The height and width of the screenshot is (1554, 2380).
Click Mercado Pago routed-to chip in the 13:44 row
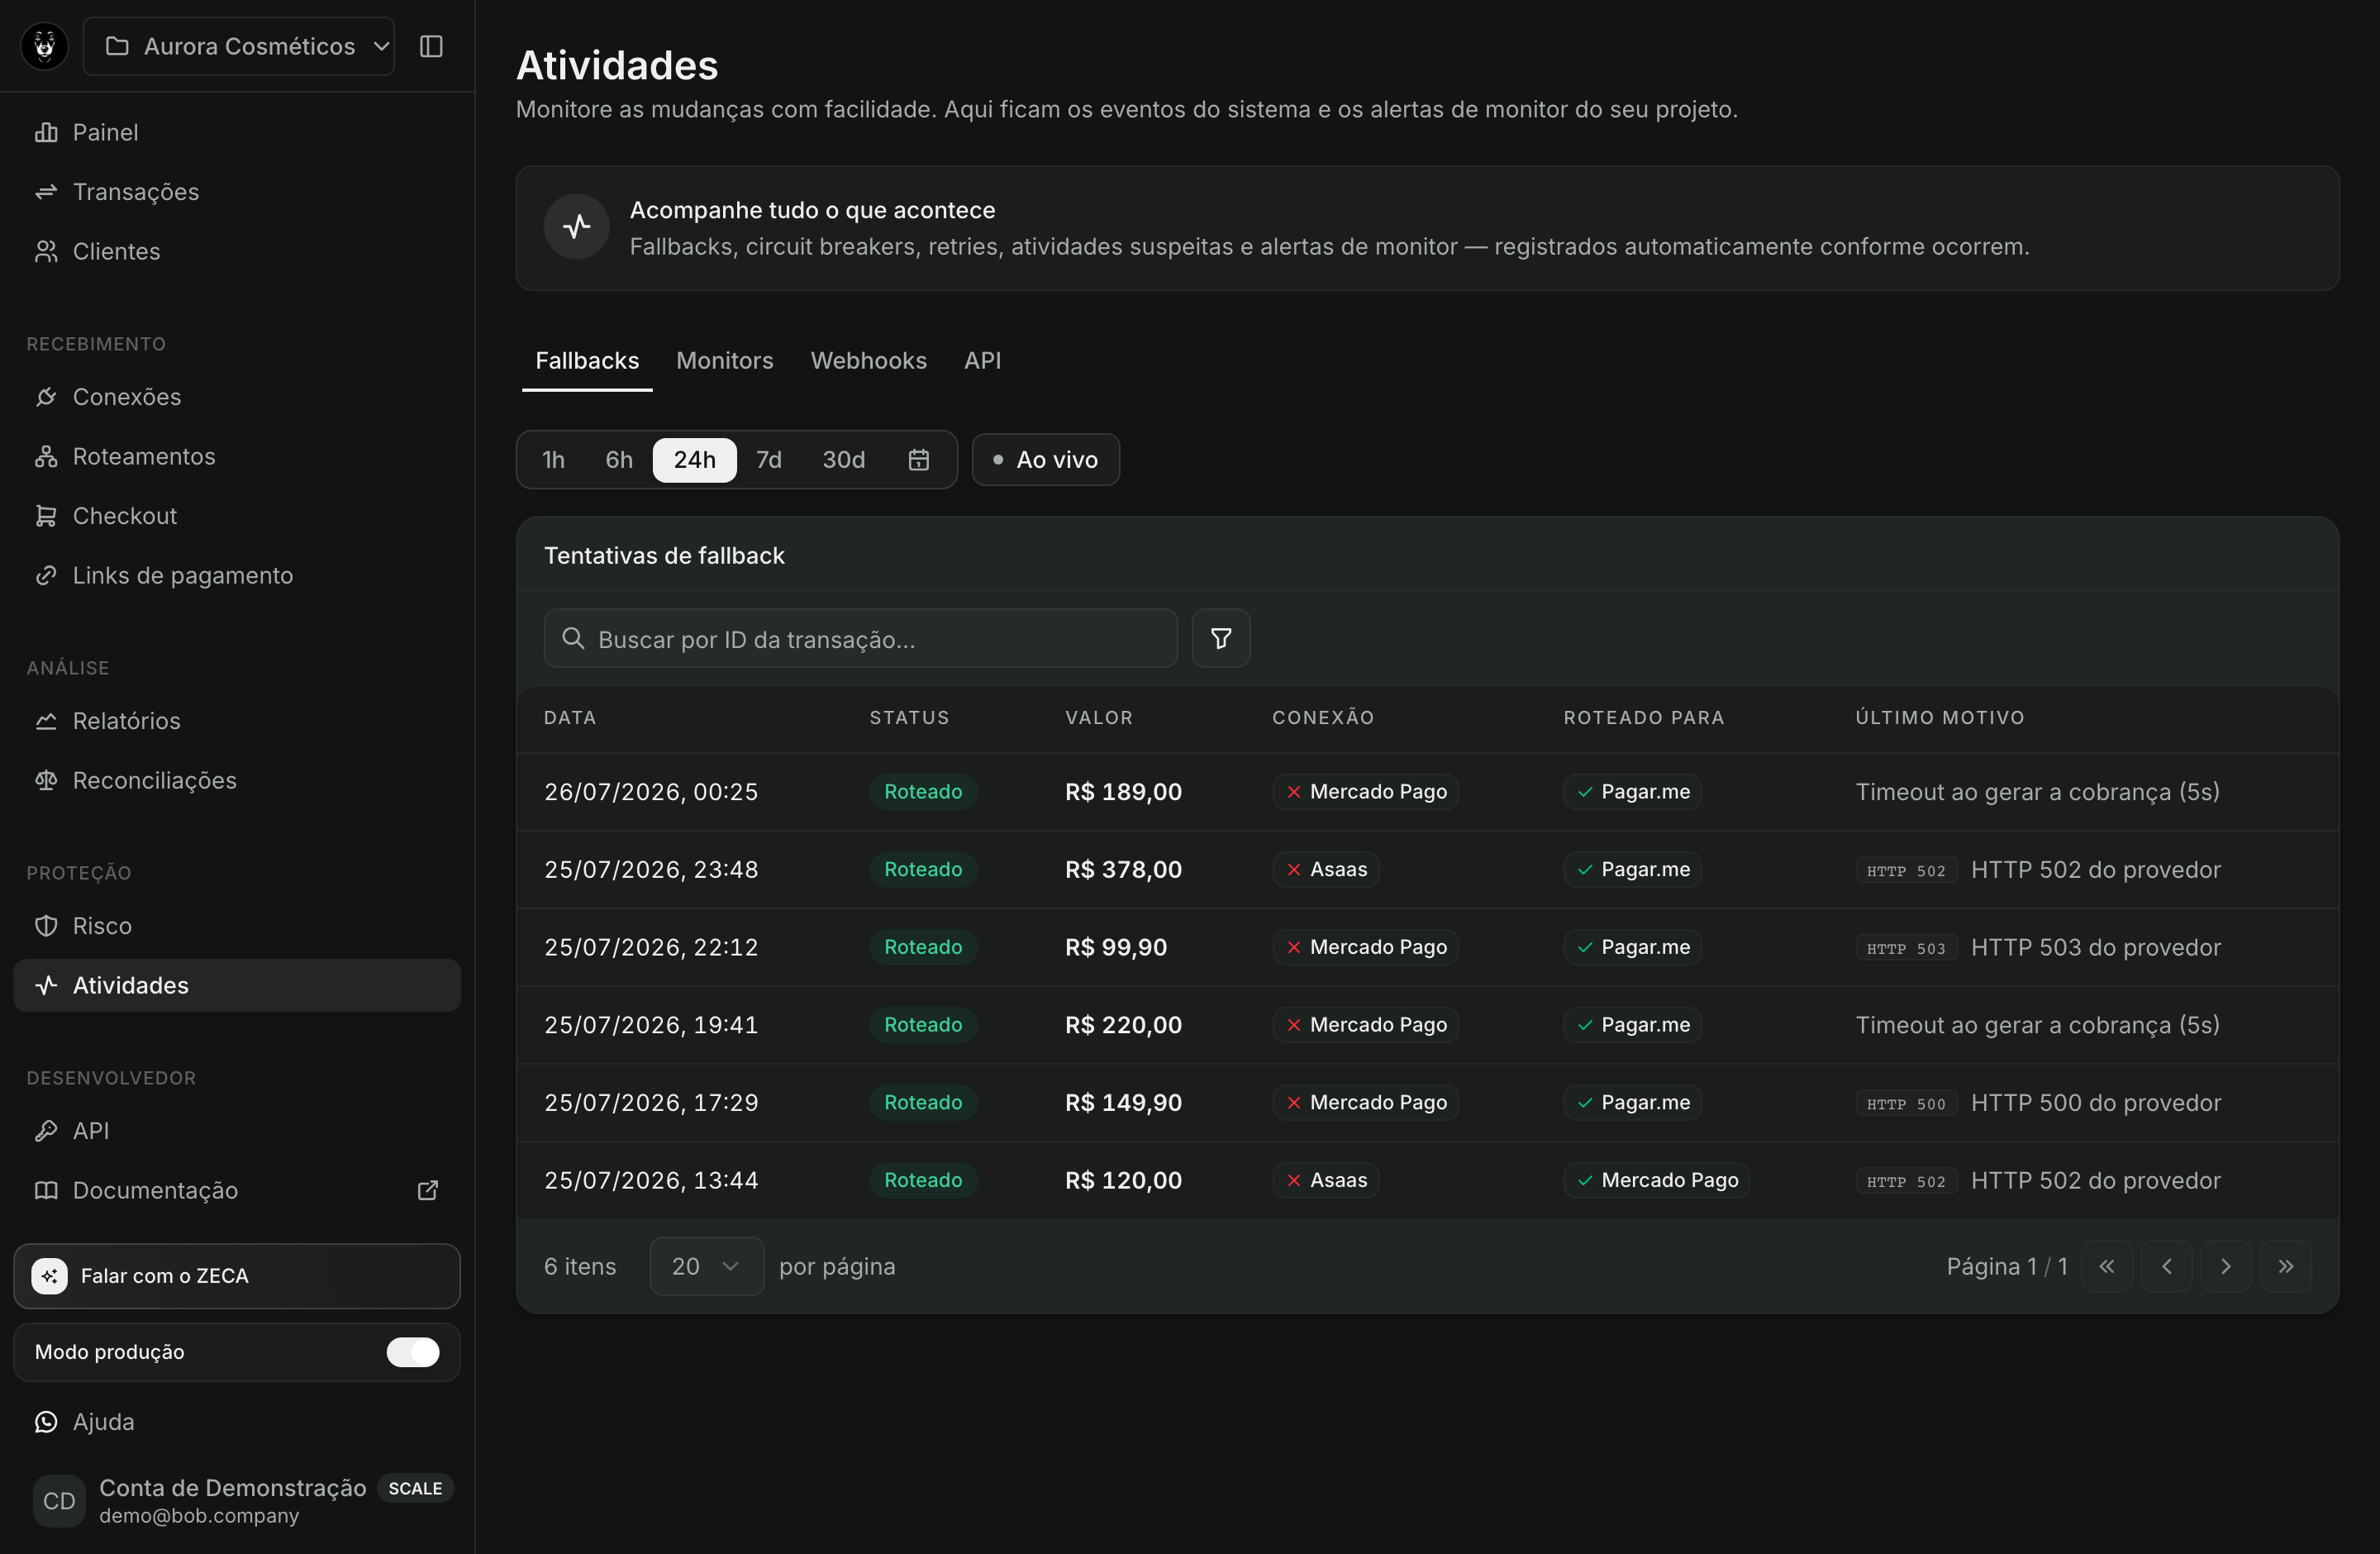[x=1657, y=1181]
